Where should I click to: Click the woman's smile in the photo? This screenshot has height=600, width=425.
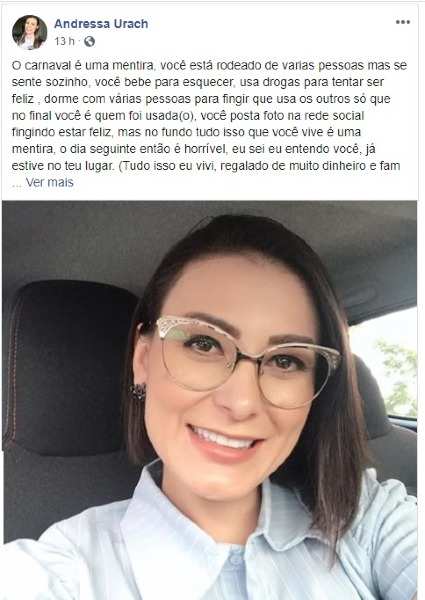224,440
